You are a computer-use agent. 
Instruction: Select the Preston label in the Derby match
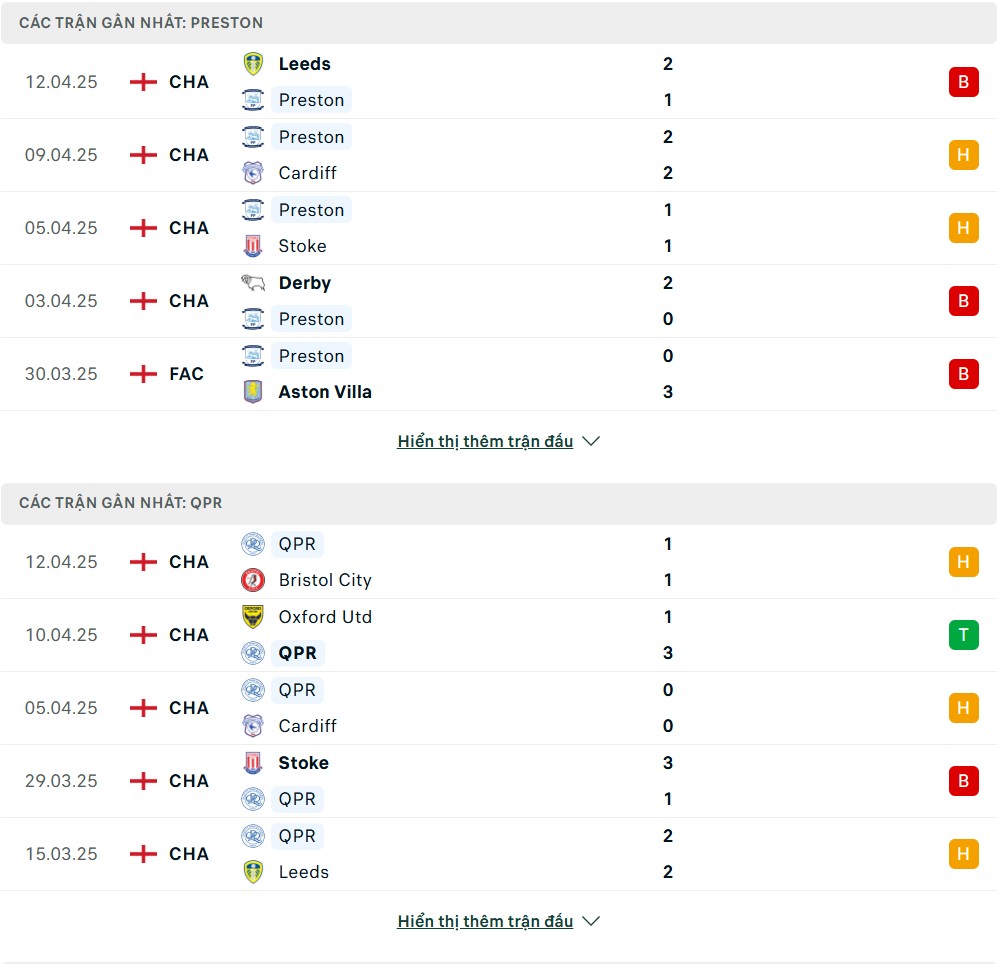[x=312, y=319]
